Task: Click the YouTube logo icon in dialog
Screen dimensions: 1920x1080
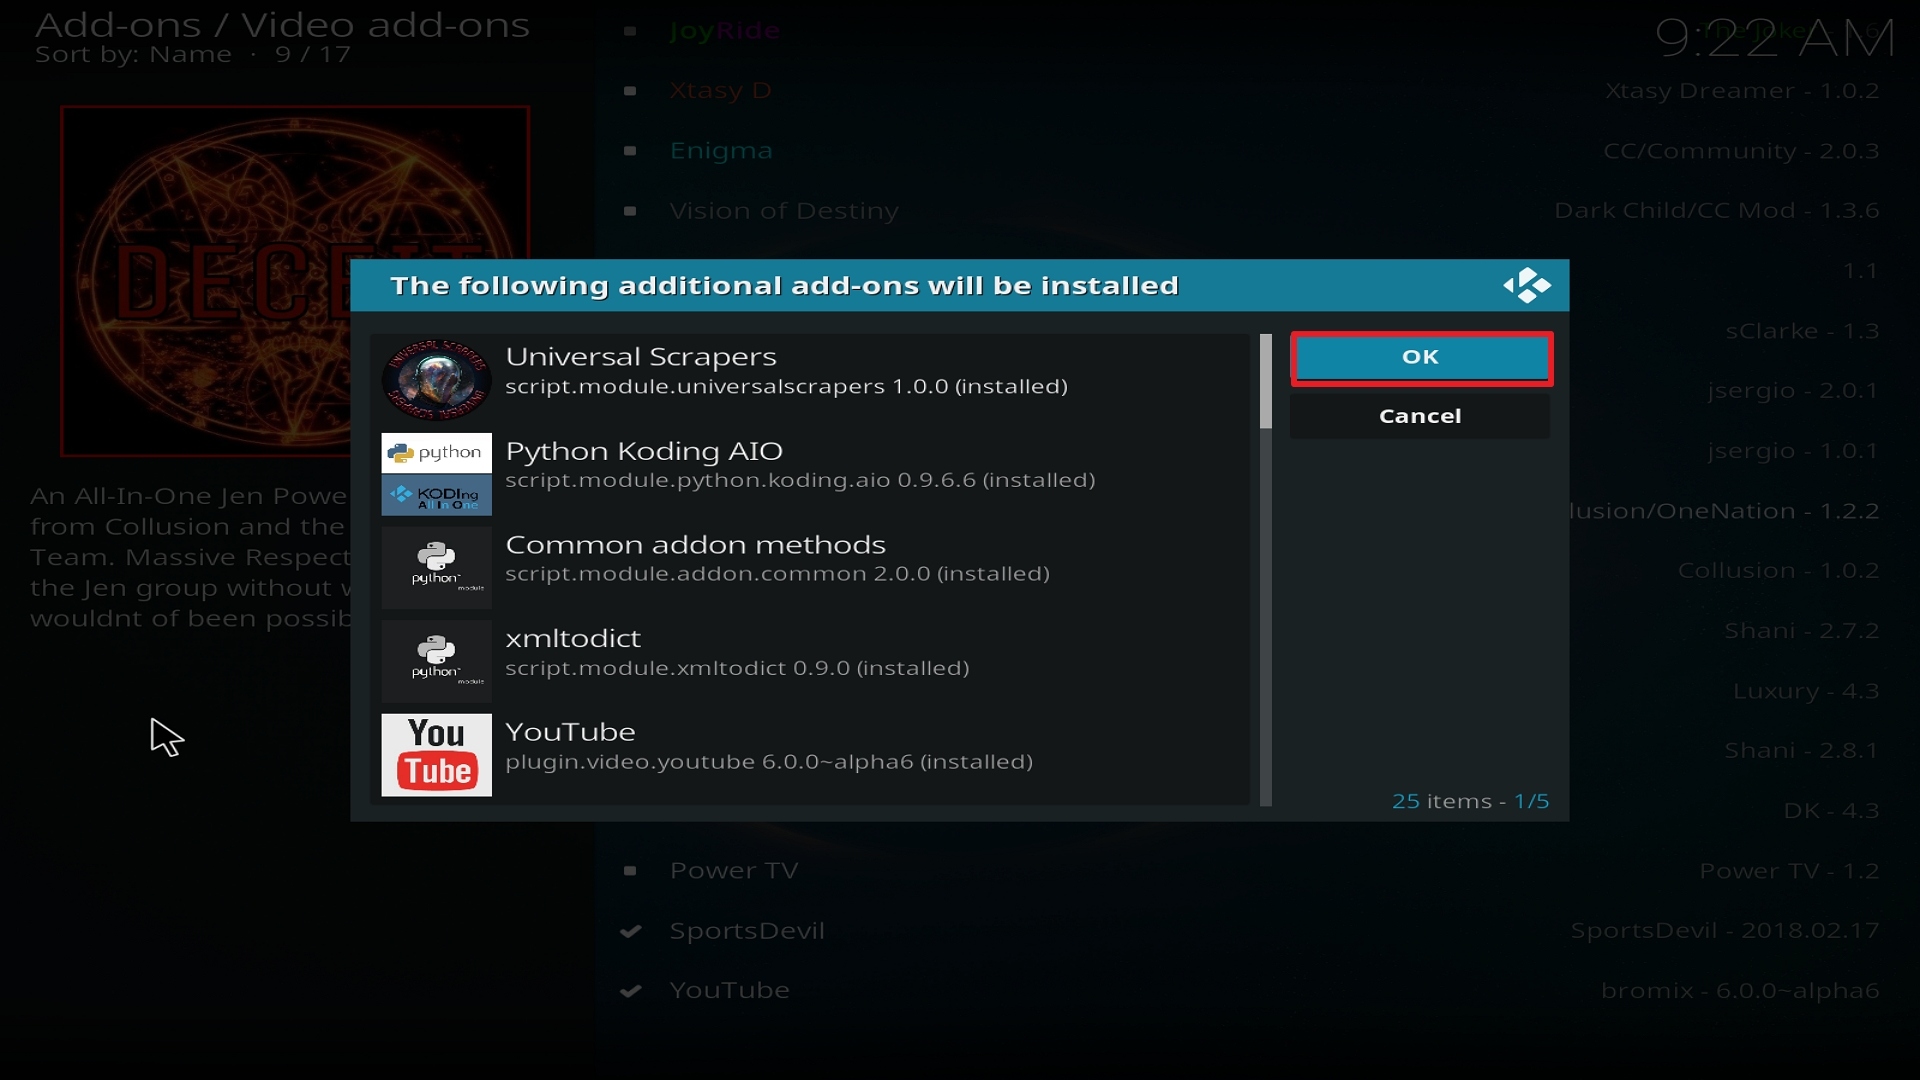Action: pyautogui.click(x=436, y=755)
